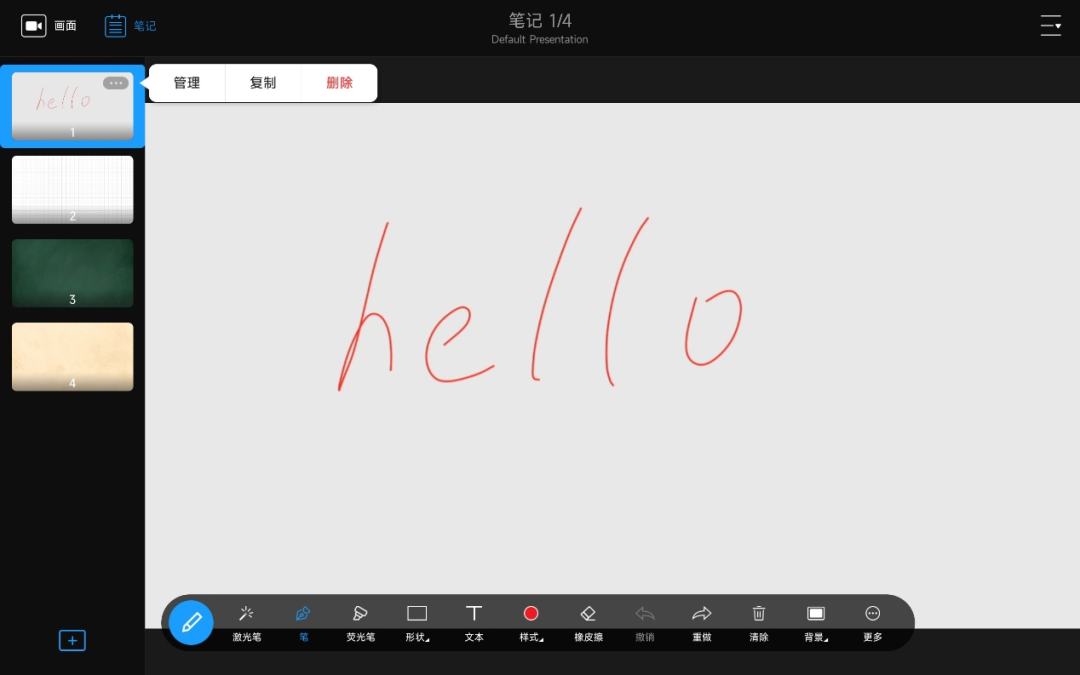Image resolution: width=1080 pixels, height=675 pixels.
Task: Open the more (更多) tools button
Action: pos(873,620)
